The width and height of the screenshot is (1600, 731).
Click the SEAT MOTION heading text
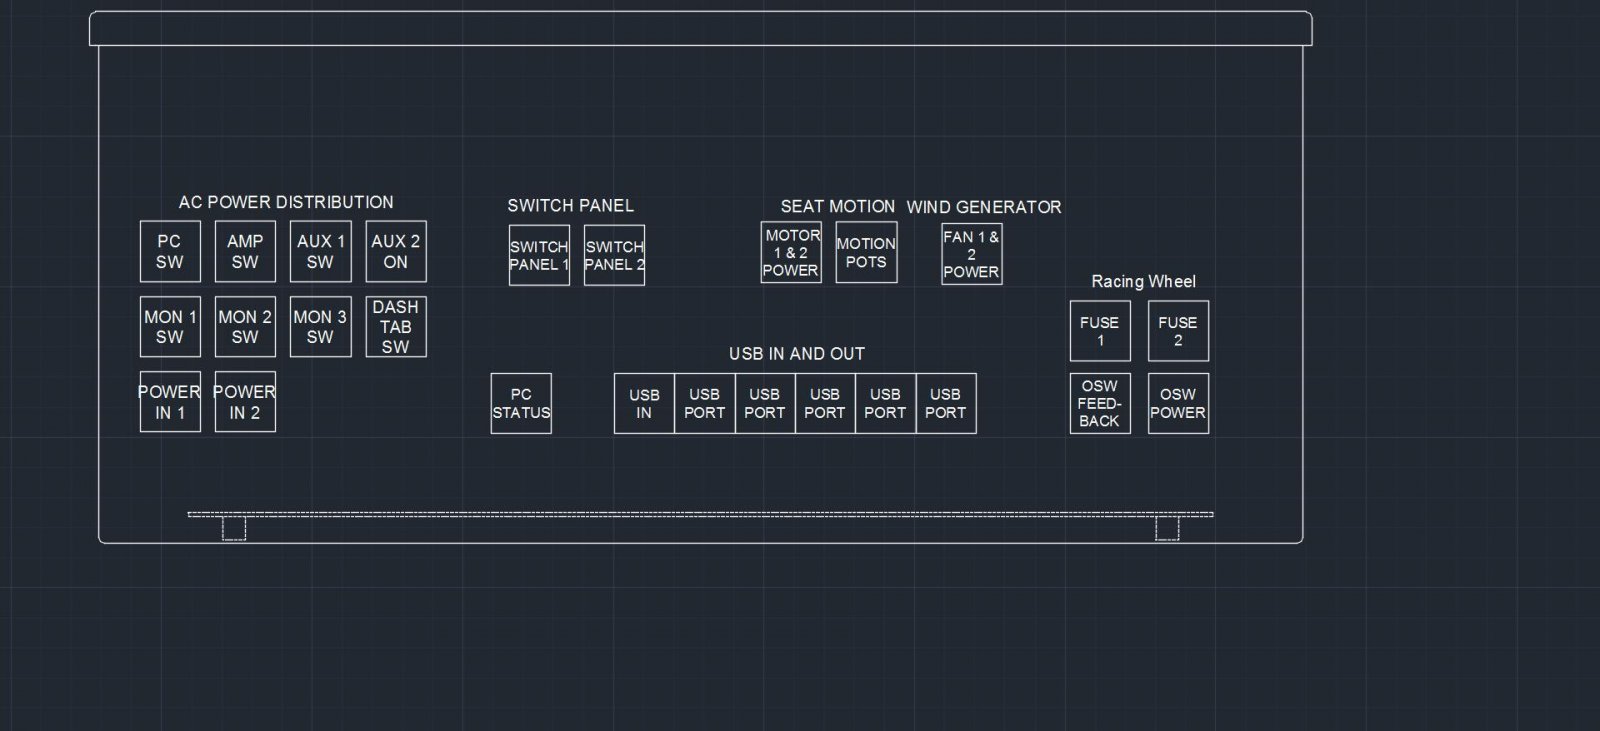[x=838, y=206]
